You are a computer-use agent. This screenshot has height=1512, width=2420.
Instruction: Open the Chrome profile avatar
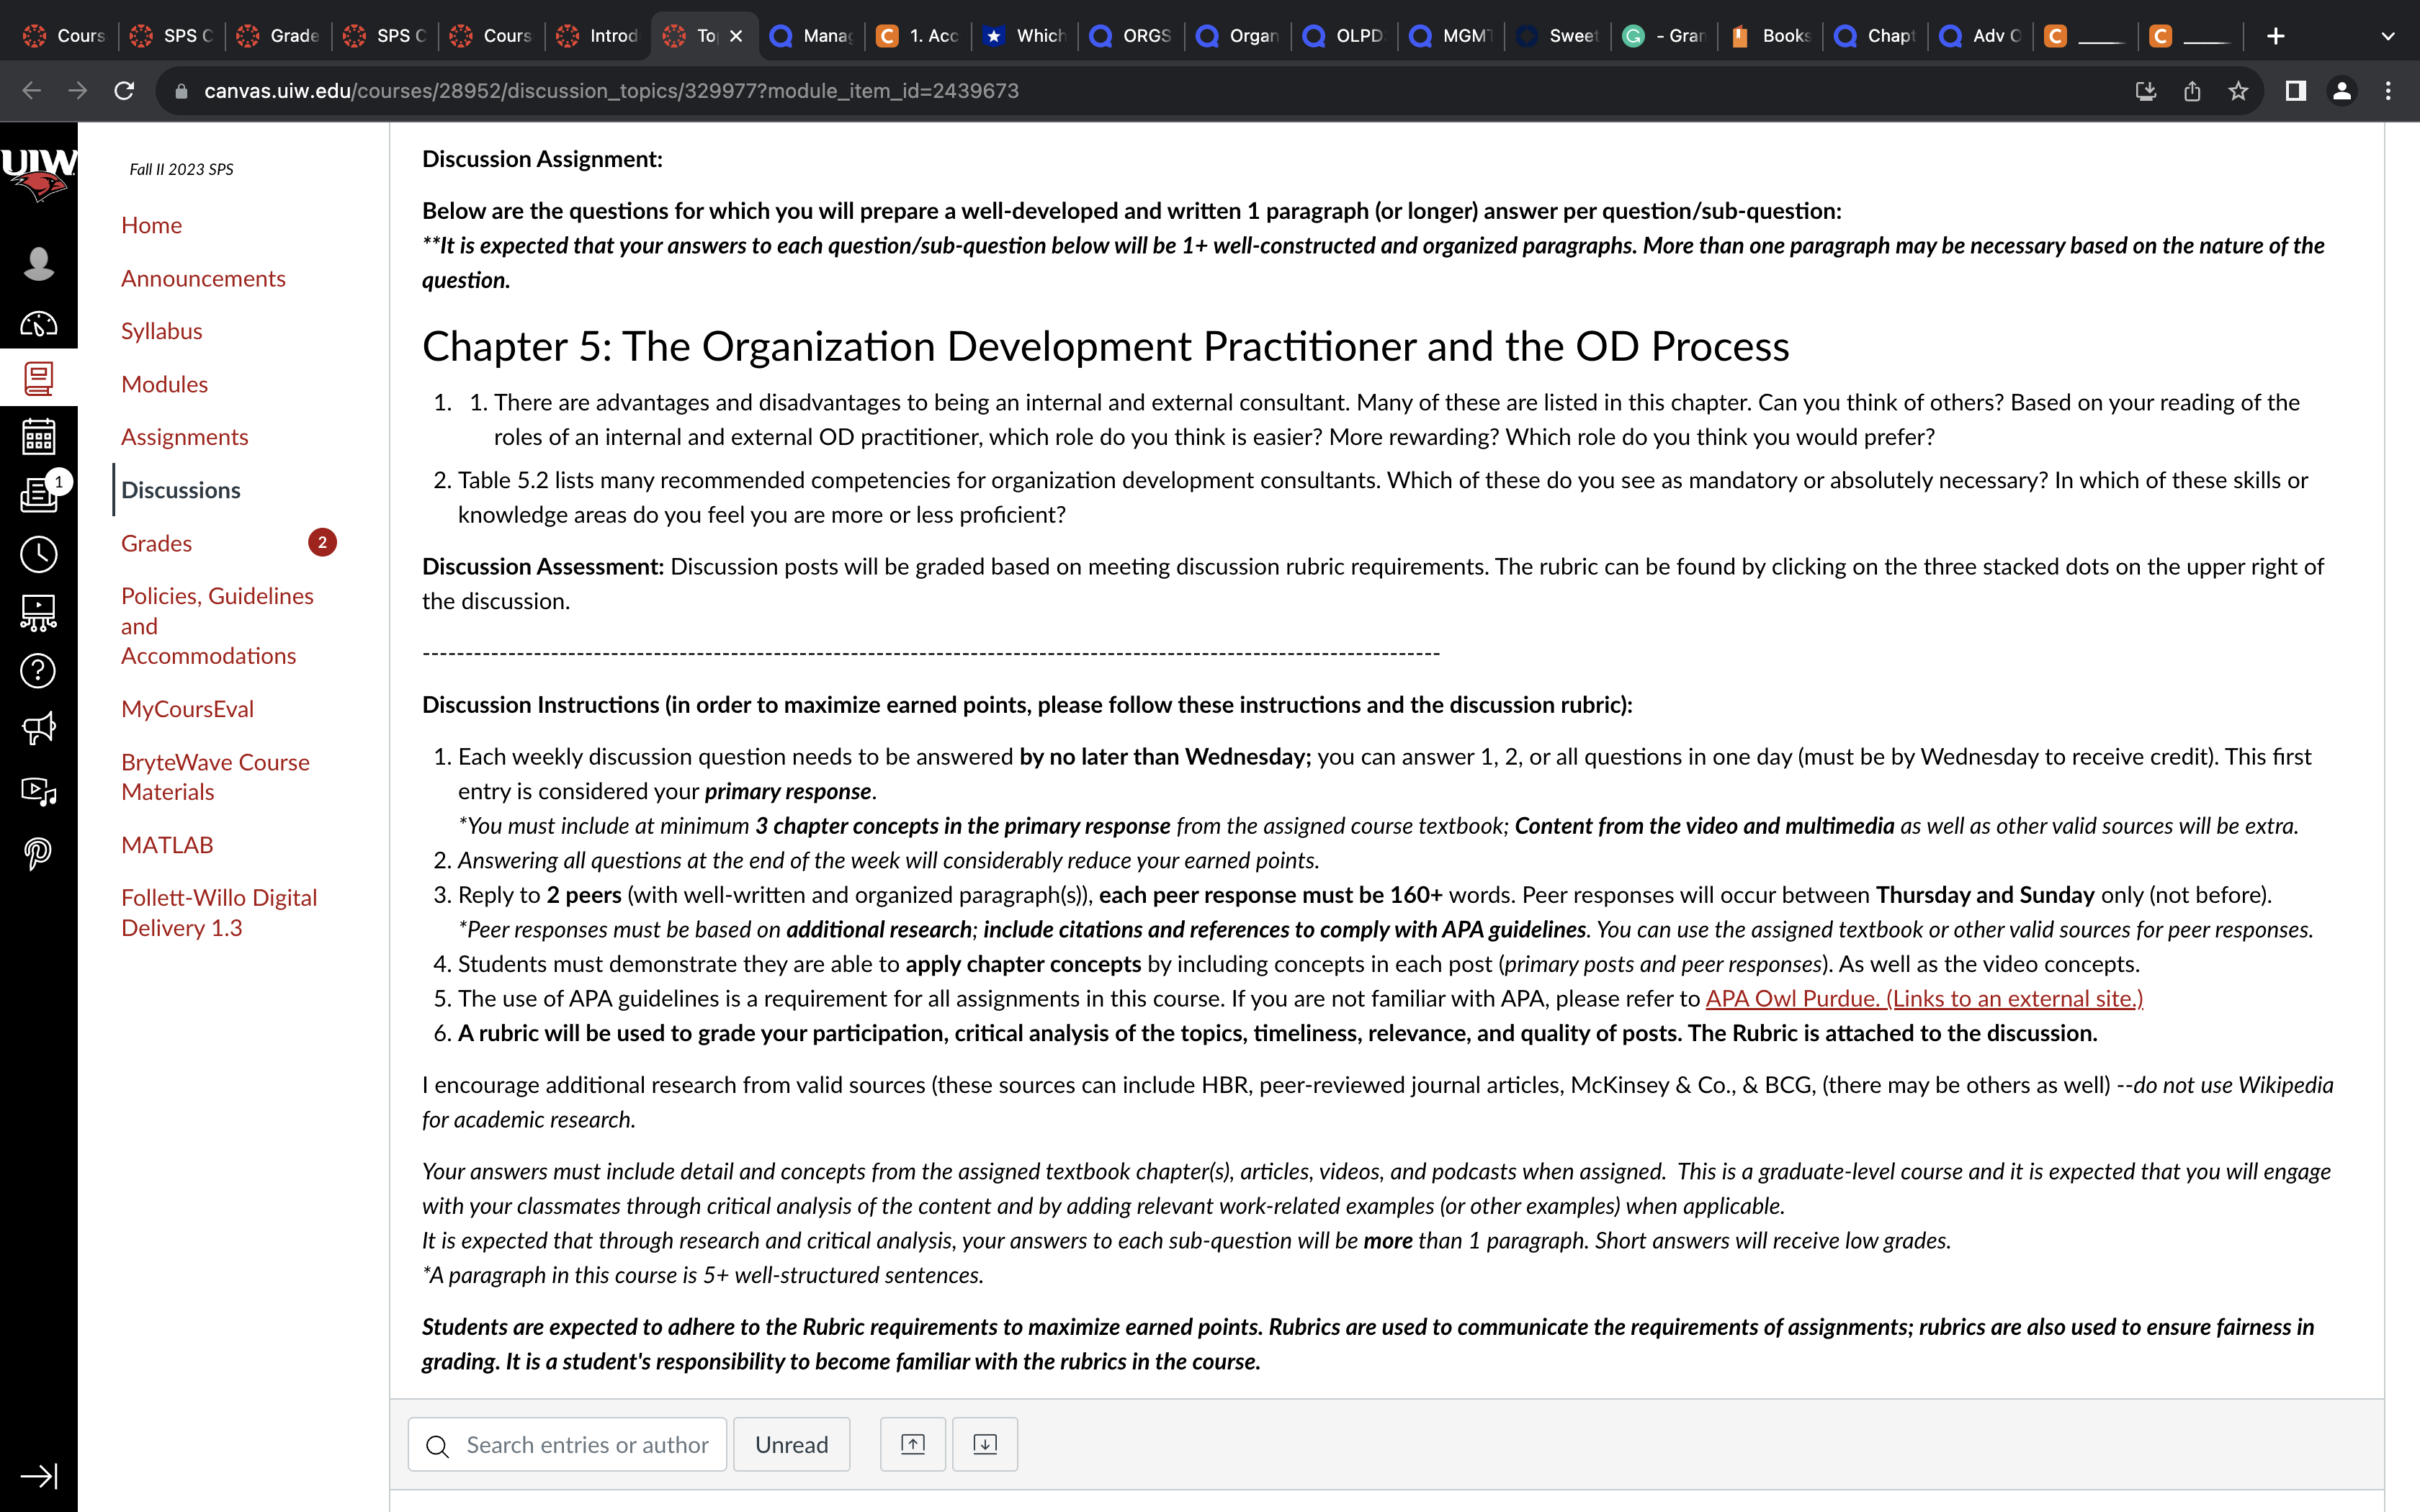point(2342,91)
